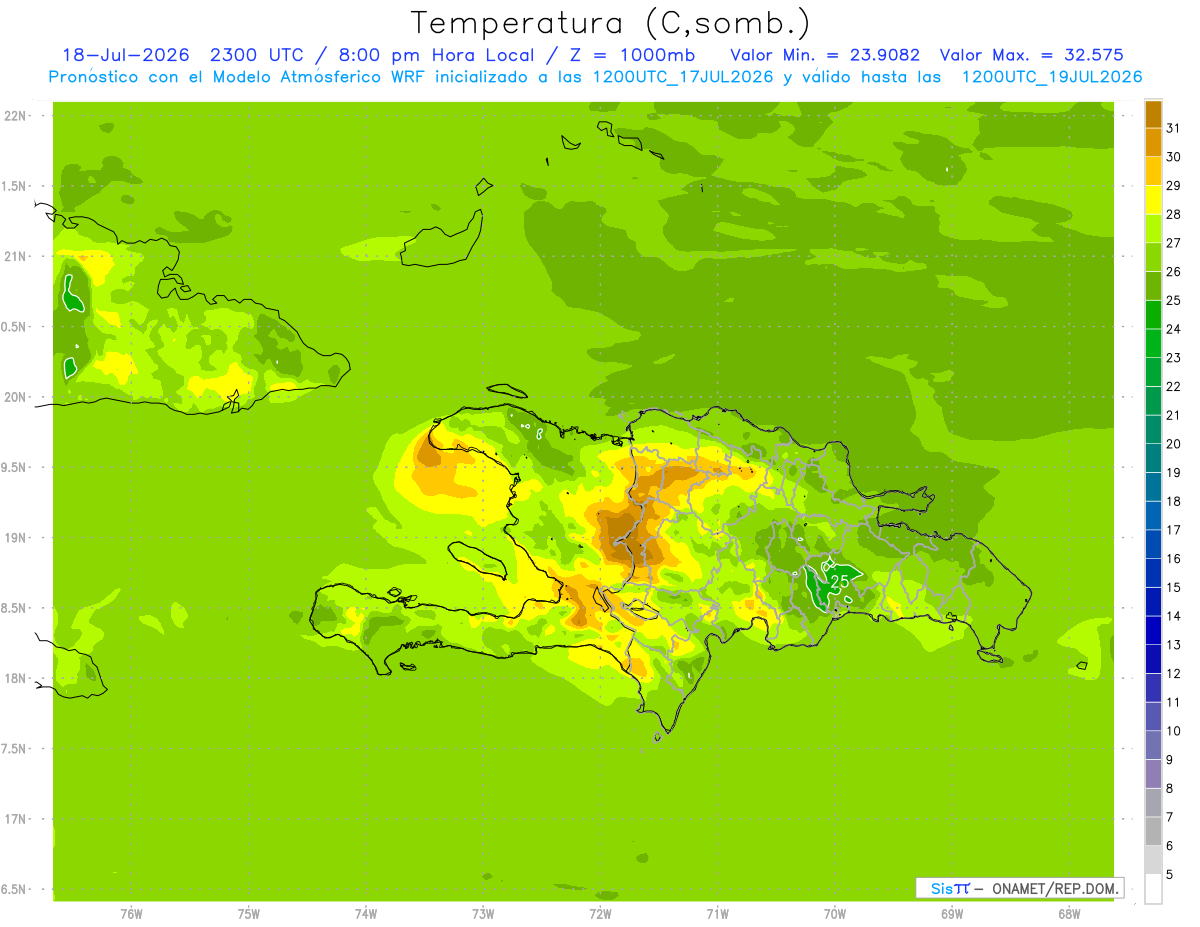Click the latitude axis label "6.5N"
The image size is (1200, 927).
[x=15, y=889]
